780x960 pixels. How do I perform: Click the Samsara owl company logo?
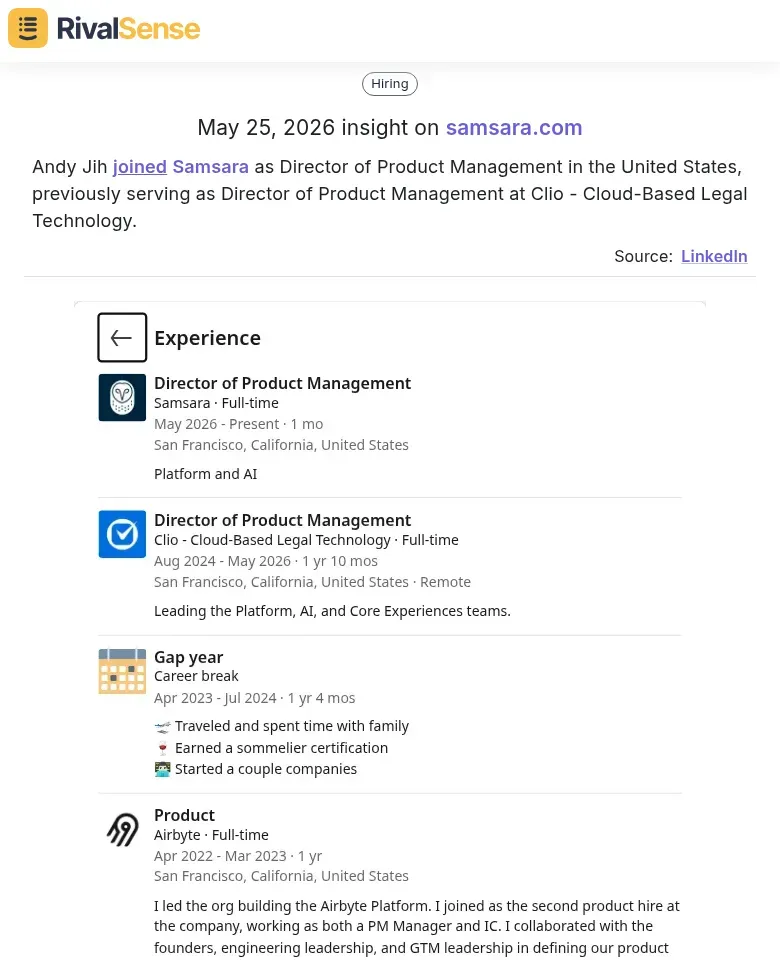click(122, 397)
